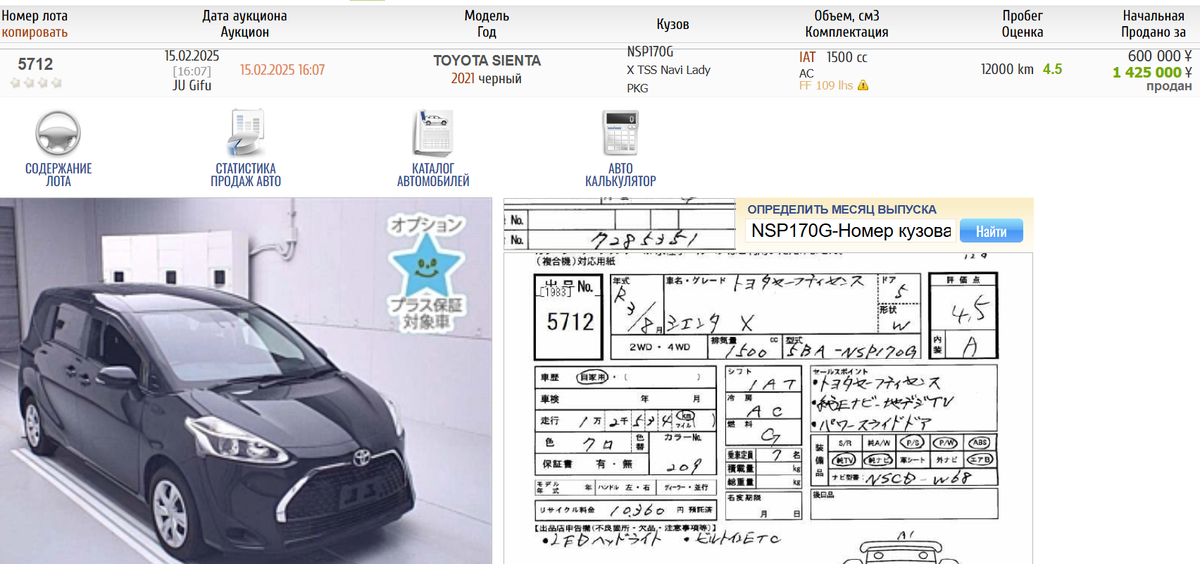Click the Начальная Продано за column header
This screenshot has width=1200, height=564.
pyautogui.click(x=1153, y=24)
